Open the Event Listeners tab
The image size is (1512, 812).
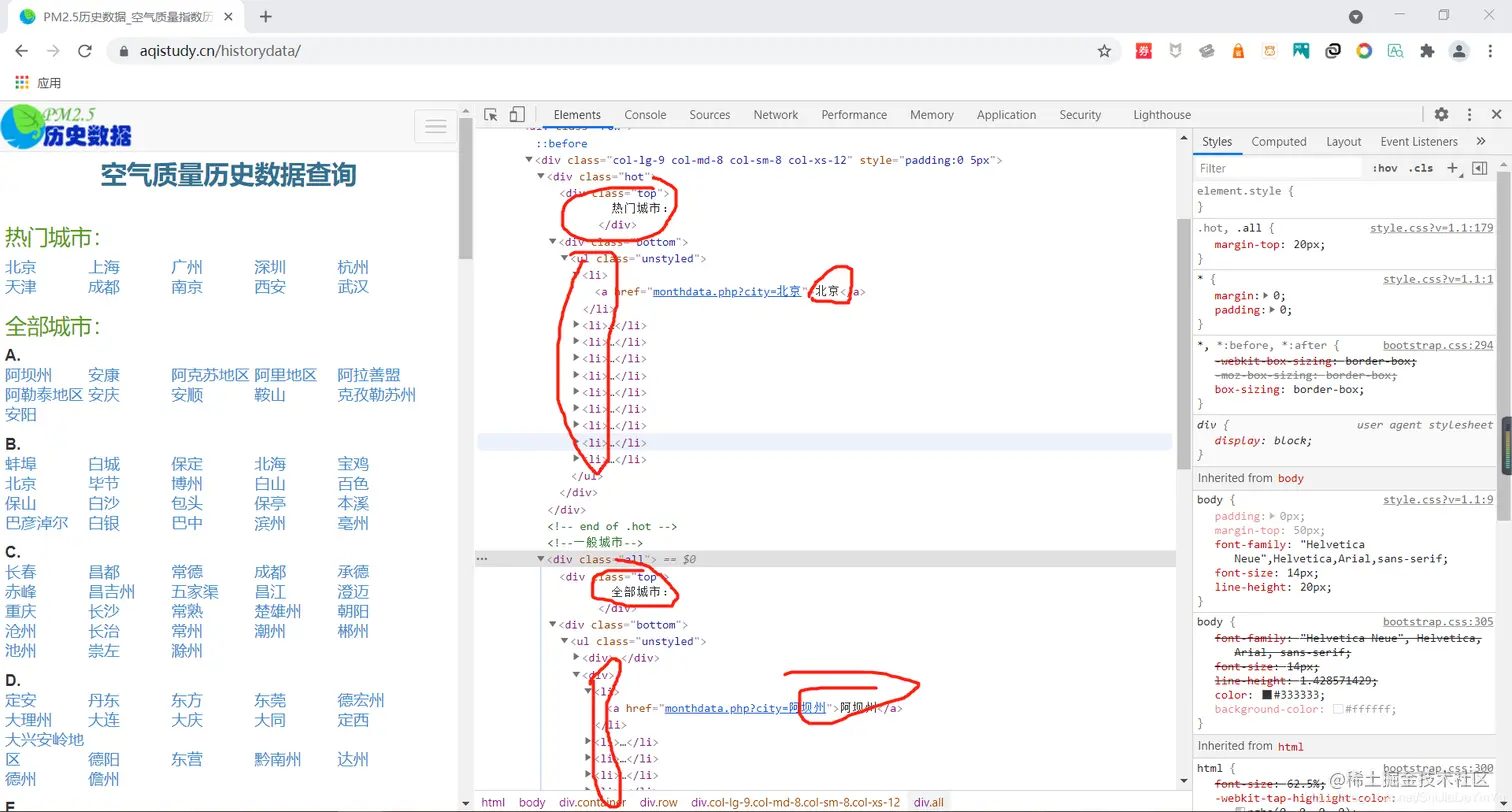pos(1419,142)
